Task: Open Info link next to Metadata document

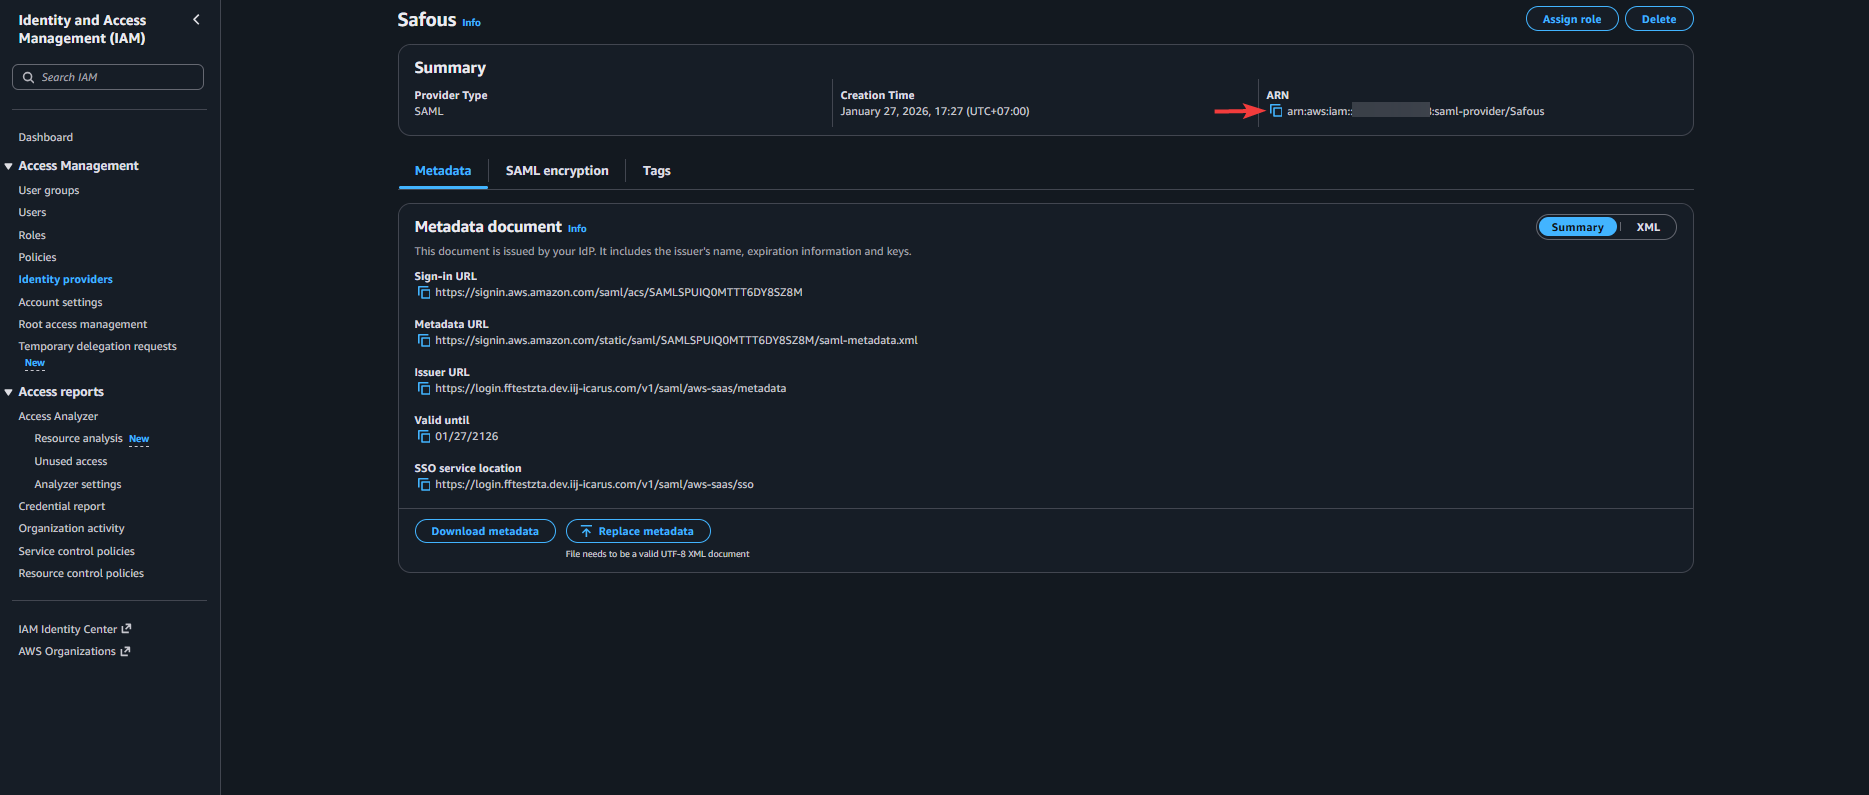Action: point(577,229)
